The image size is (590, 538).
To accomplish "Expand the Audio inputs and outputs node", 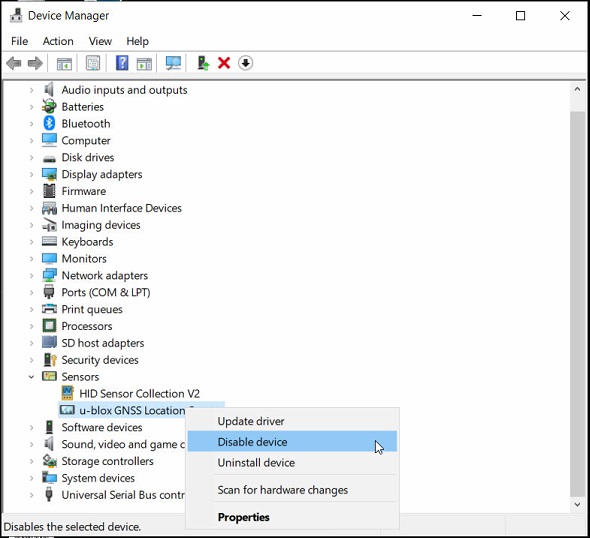I will [32, 90].
